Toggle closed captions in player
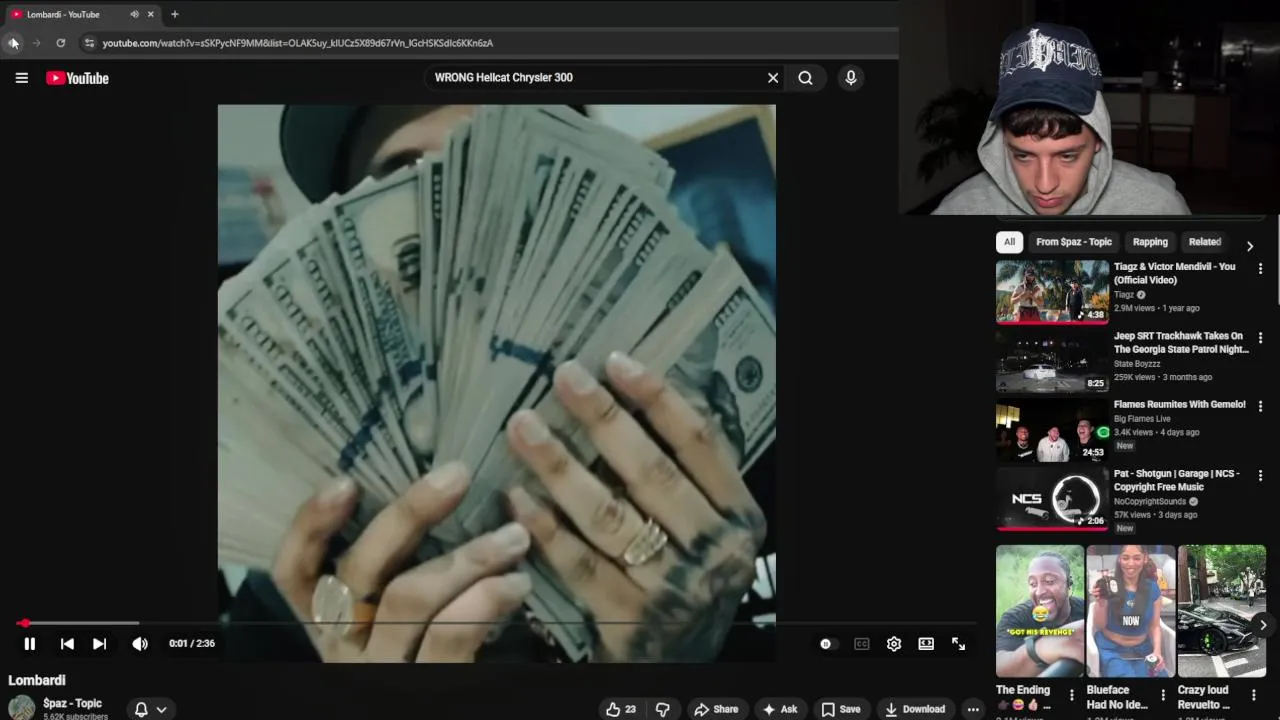Viewport: 1280px width, 720px height. pos(861,644)
